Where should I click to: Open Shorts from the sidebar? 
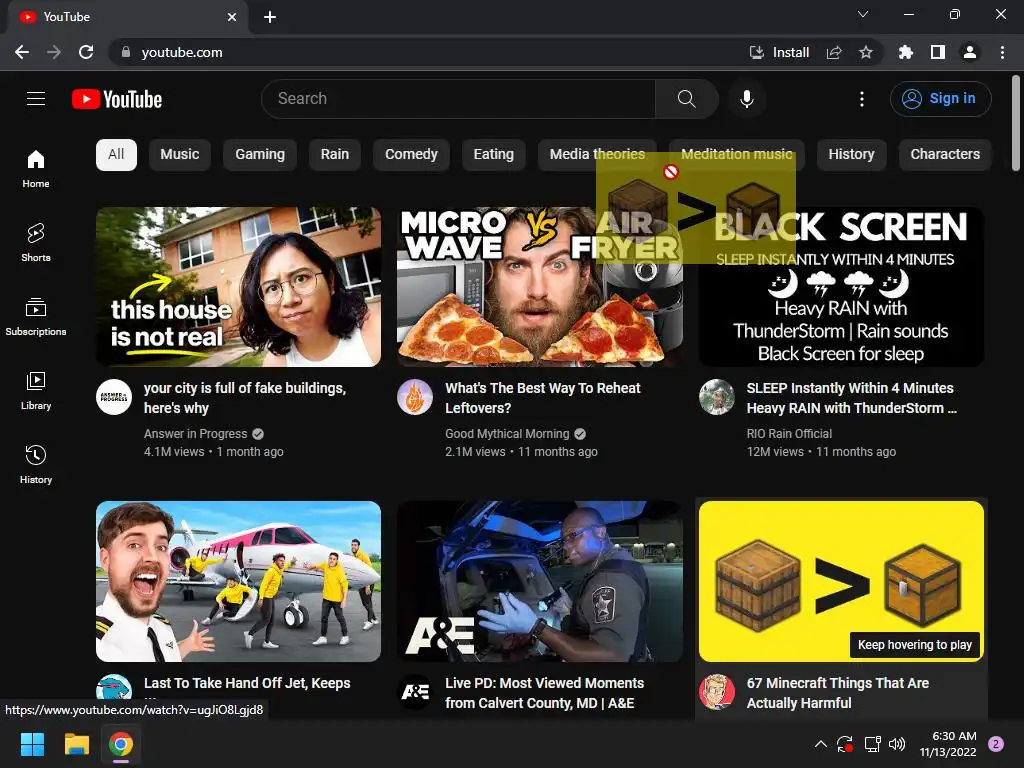(x=36, y=242)
